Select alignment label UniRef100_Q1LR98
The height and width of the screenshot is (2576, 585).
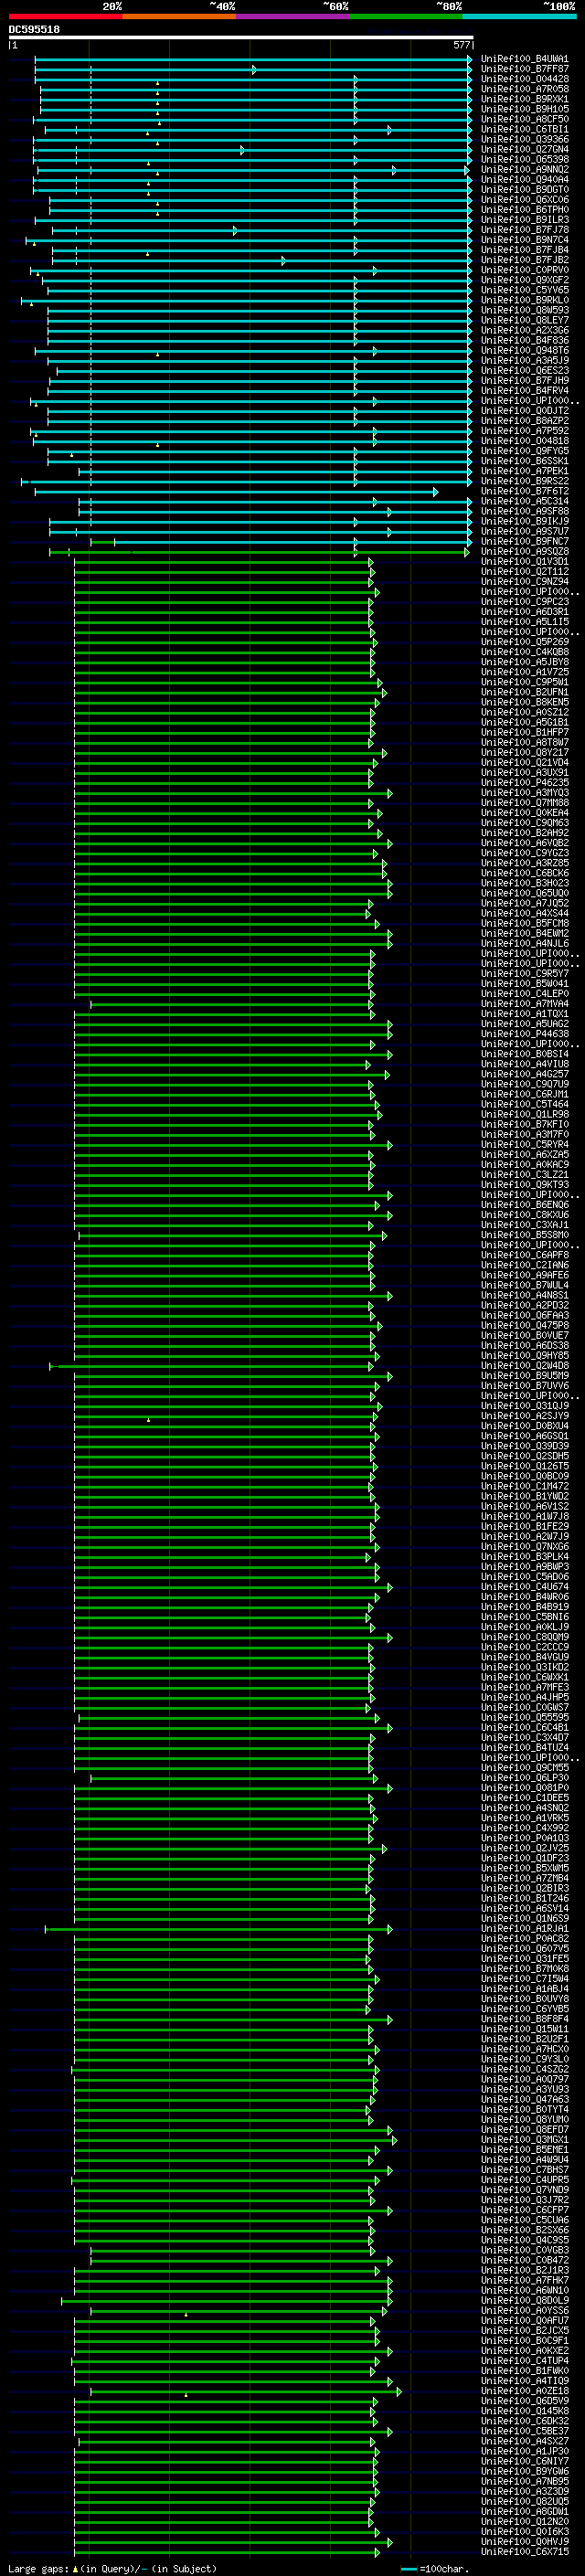point(525,1114)
